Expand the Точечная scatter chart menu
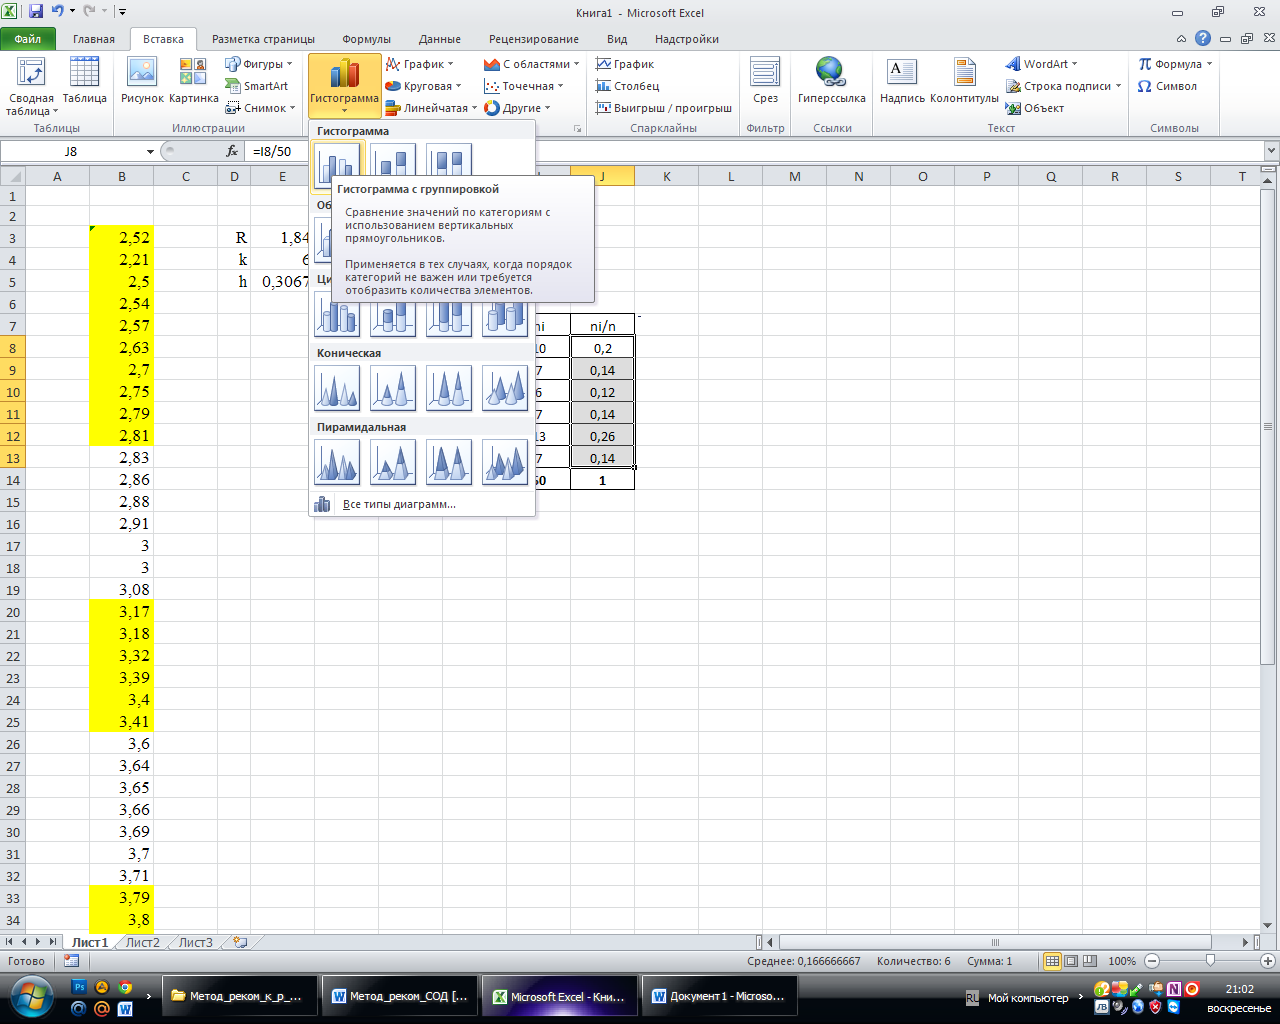Image resolution: width=1280 pixels, height=1024 pixels. tap(524, 86)
